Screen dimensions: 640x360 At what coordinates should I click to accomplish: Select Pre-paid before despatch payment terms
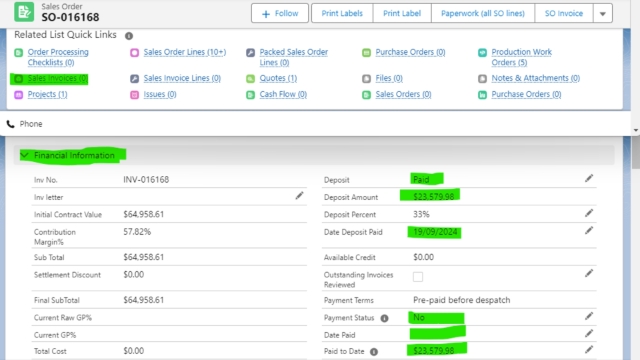click(462, 300)
